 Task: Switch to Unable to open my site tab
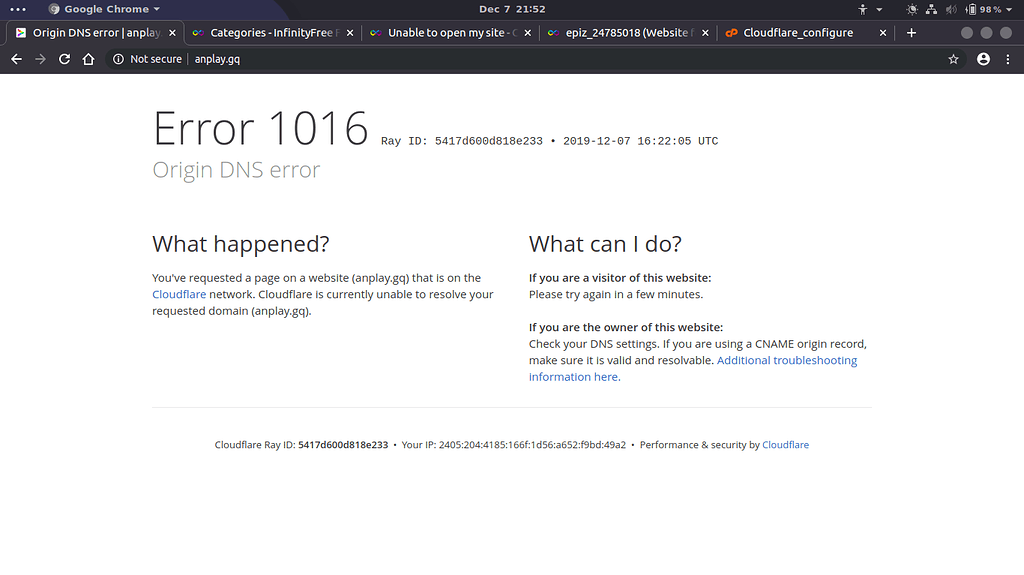point(450,33)
